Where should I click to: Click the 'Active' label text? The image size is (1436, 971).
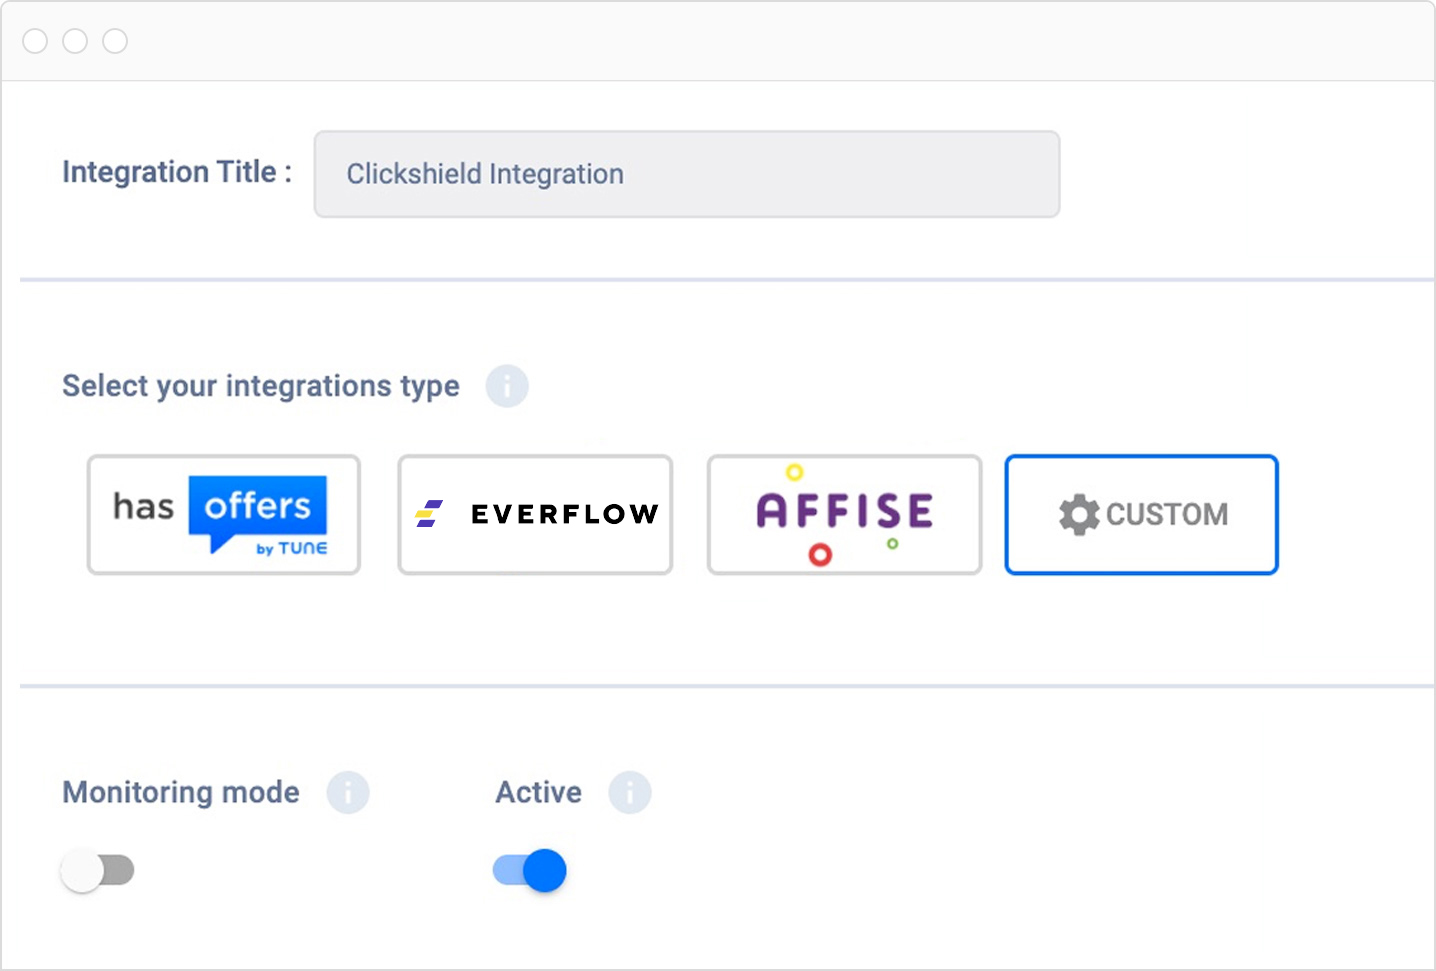[538, 792]
